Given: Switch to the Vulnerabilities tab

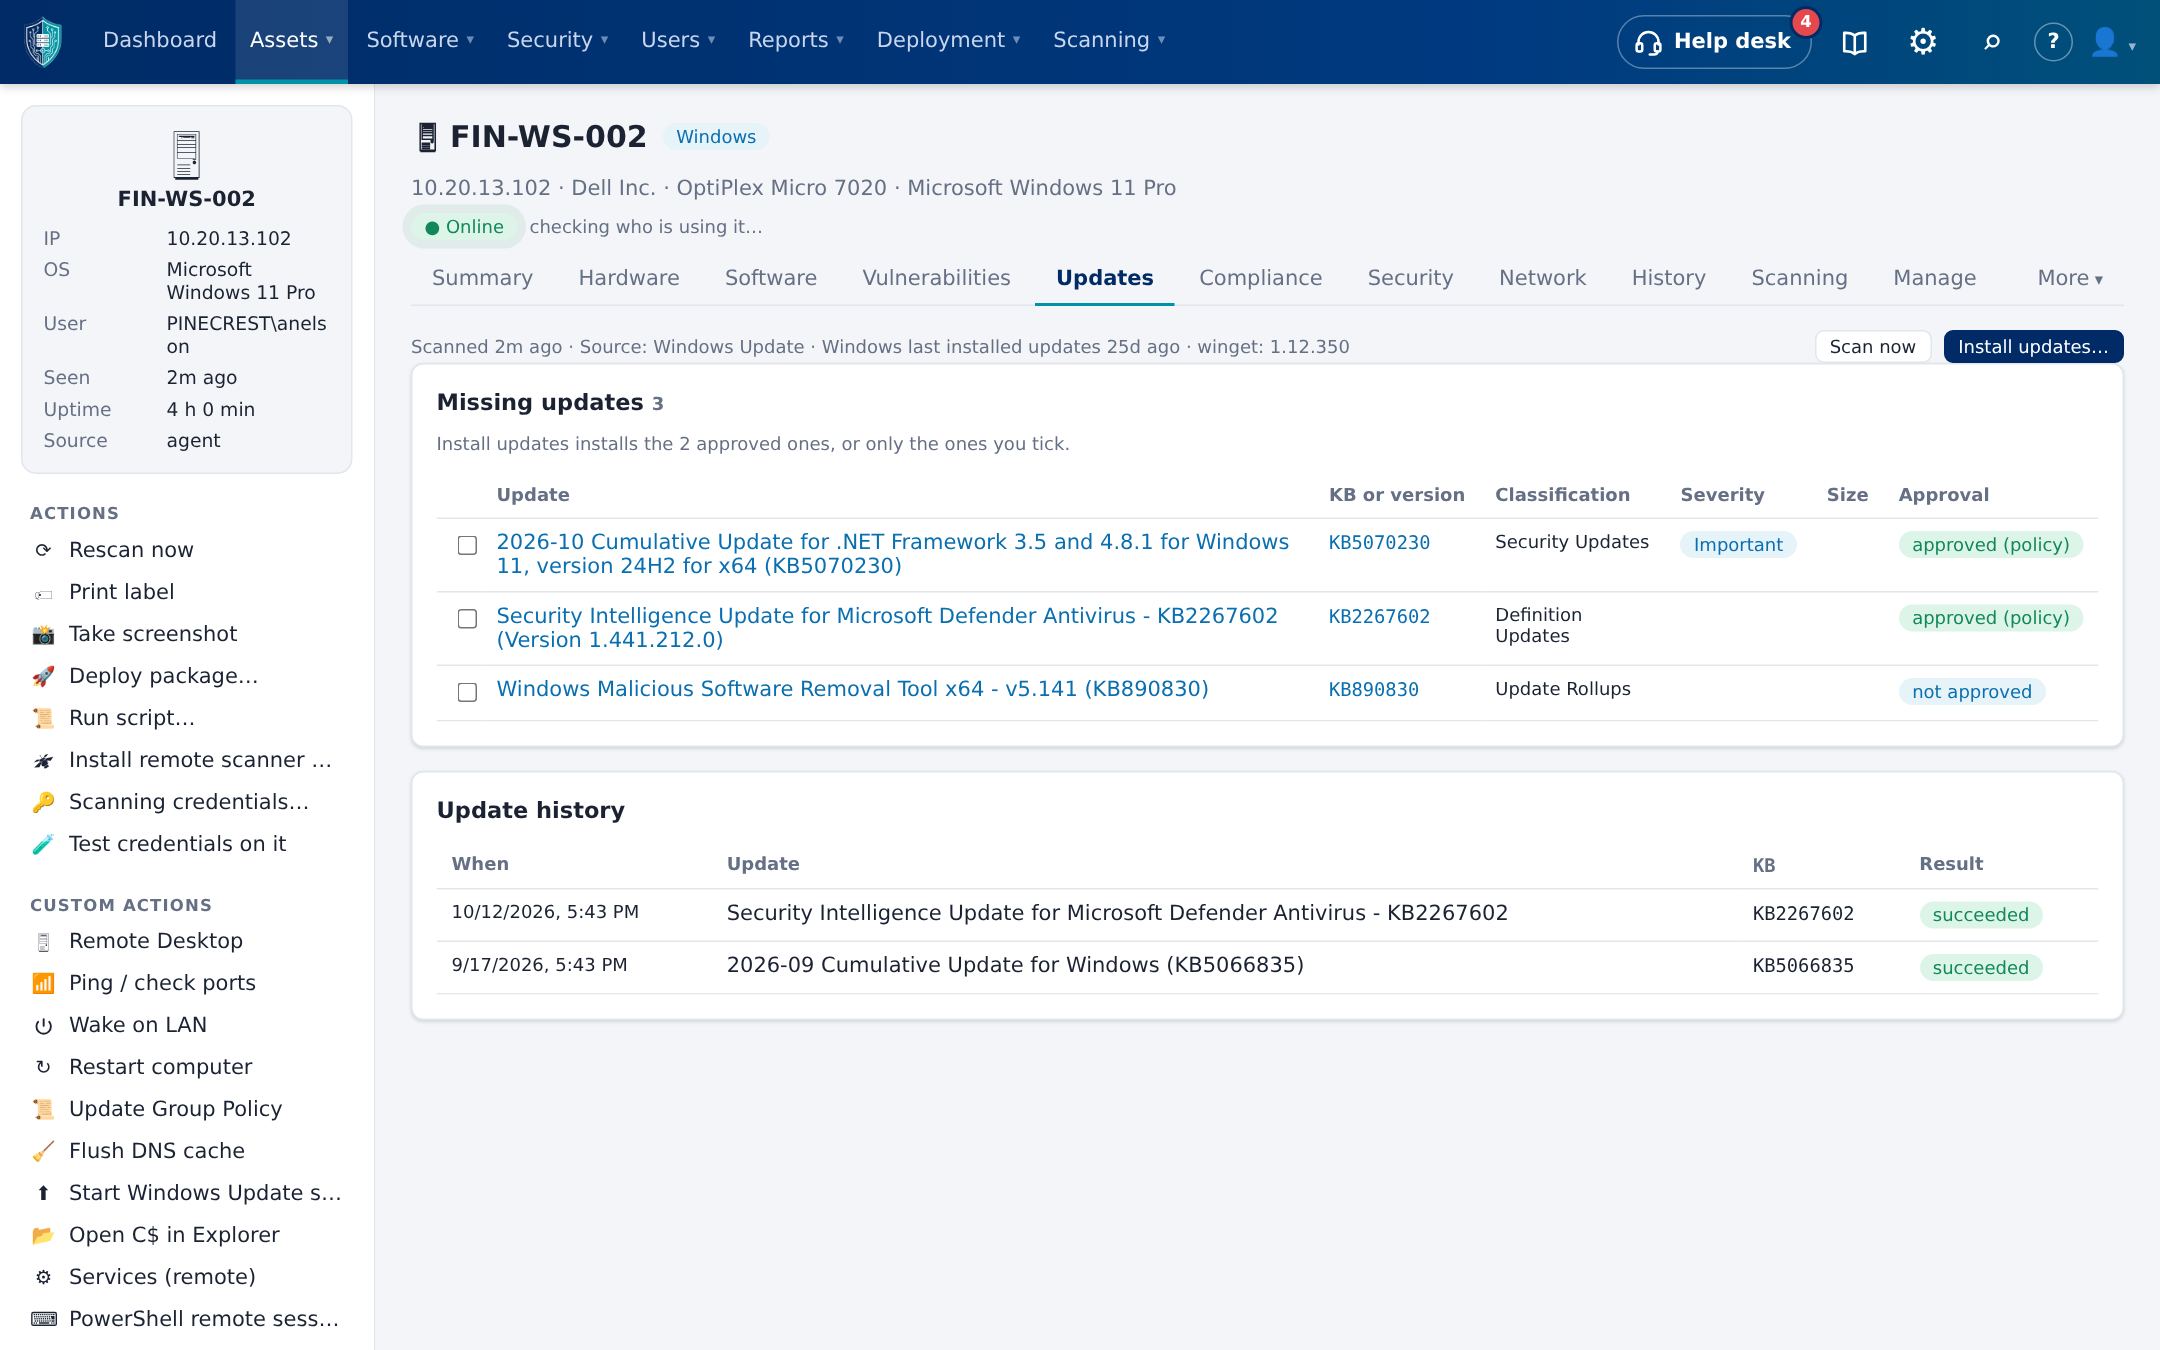Looking at the screenshot, I should (936, 278).
